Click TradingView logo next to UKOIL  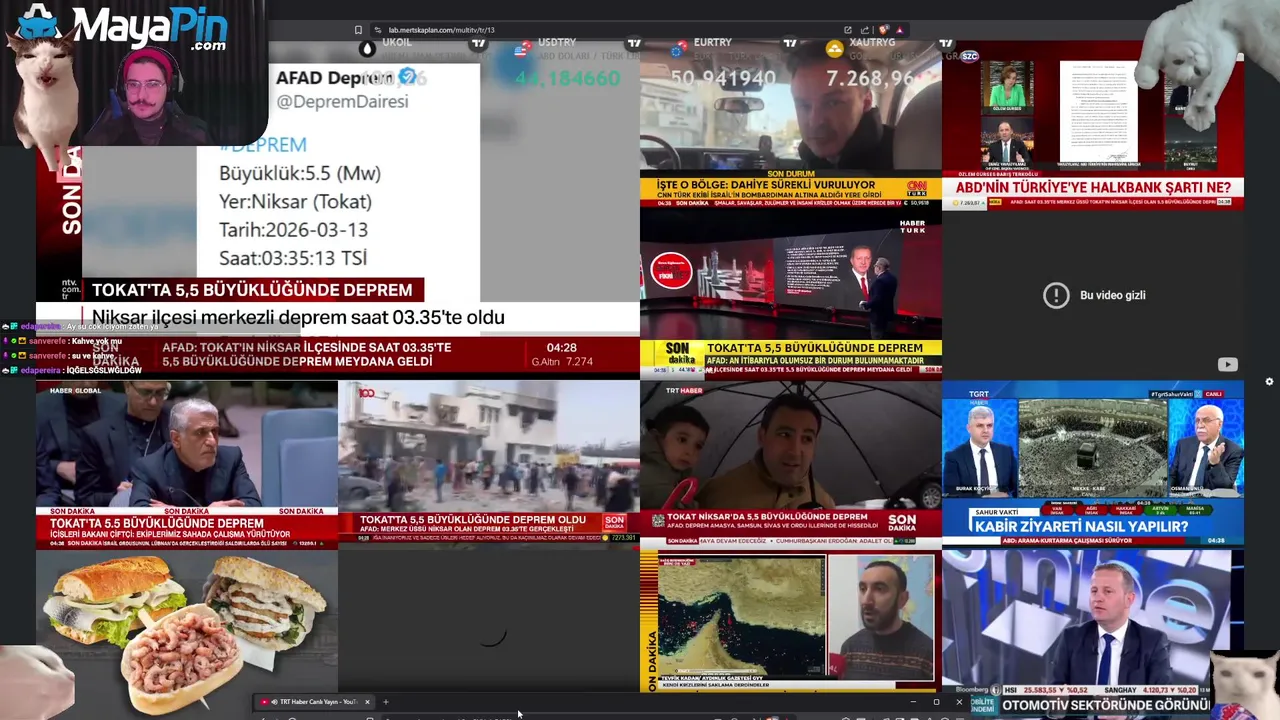coord(478,43)
